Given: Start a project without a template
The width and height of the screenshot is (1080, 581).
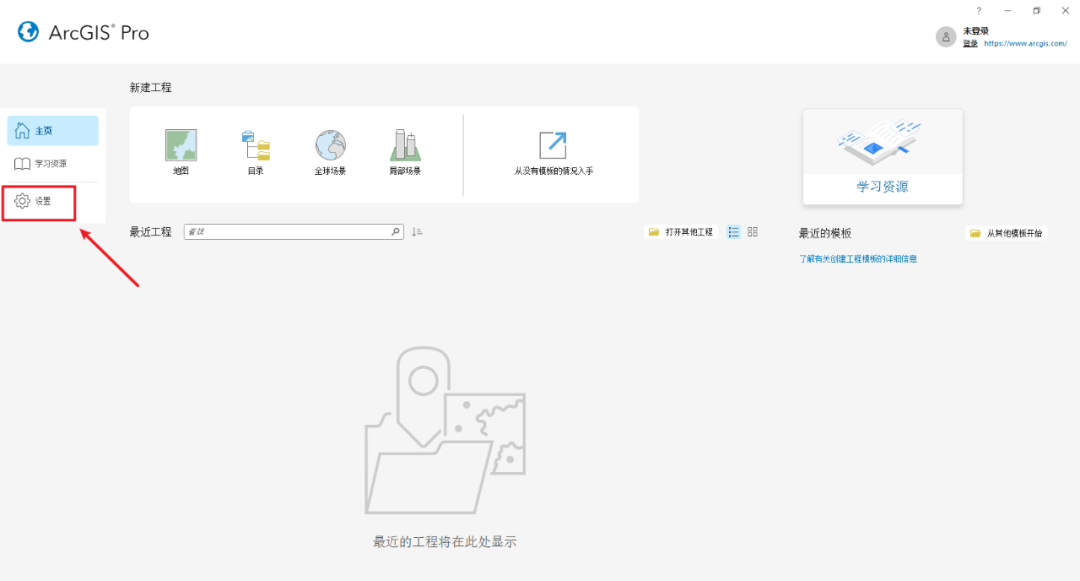Looking at the screenshot, I should [553, 150].
